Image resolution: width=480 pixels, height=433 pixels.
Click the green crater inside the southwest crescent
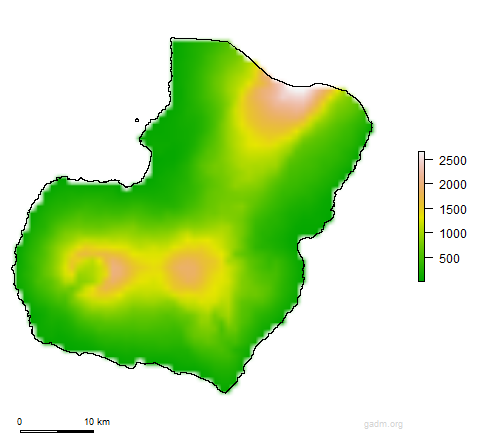88,273
